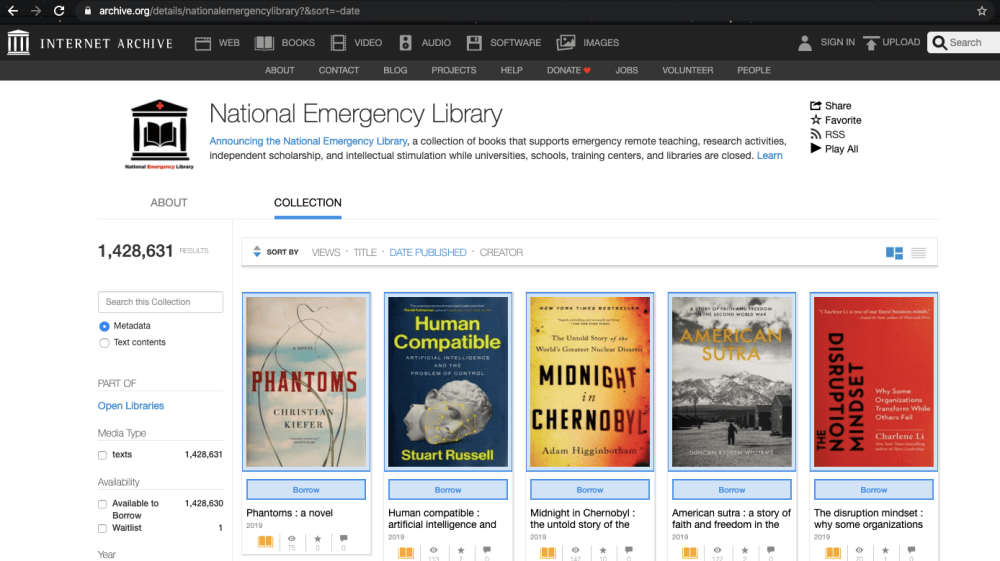Click the Learn link
This screenshot has height=561, width=1000.
769,156
